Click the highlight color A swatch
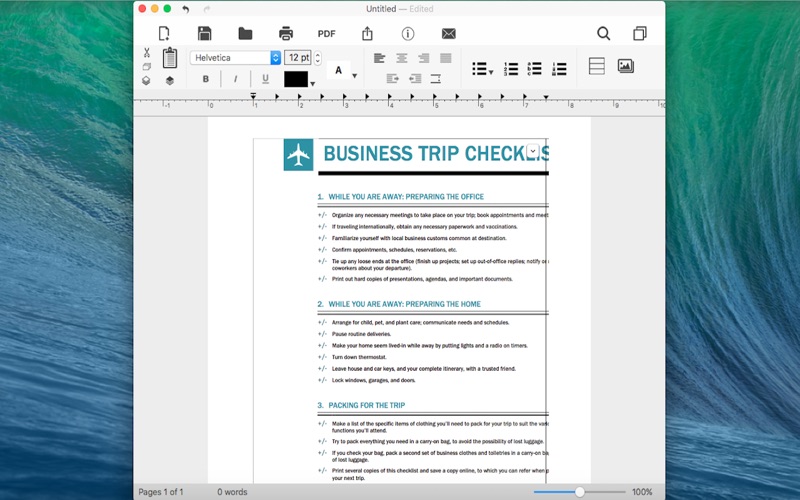Image resolution: width=800 pixels, height=500 pixels. pyautogui.click(x=338, y=70)
